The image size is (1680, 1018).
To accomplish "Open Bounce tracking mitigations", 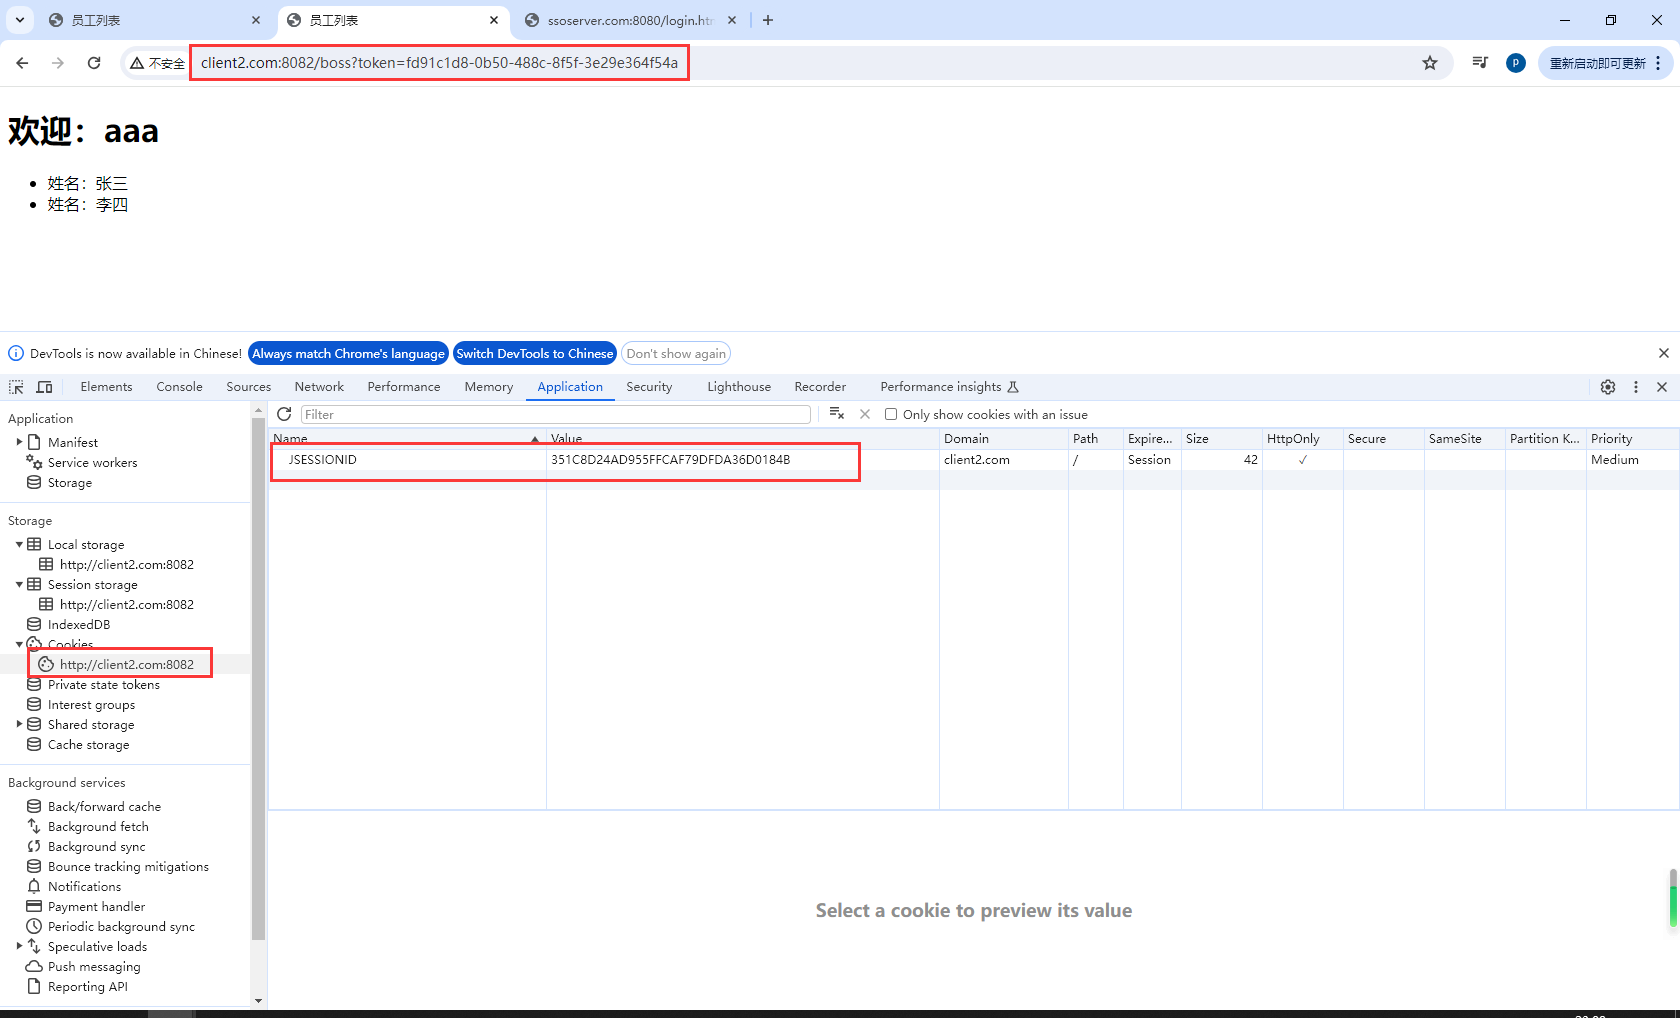I will pyautogui.click(x=128, y=866).
